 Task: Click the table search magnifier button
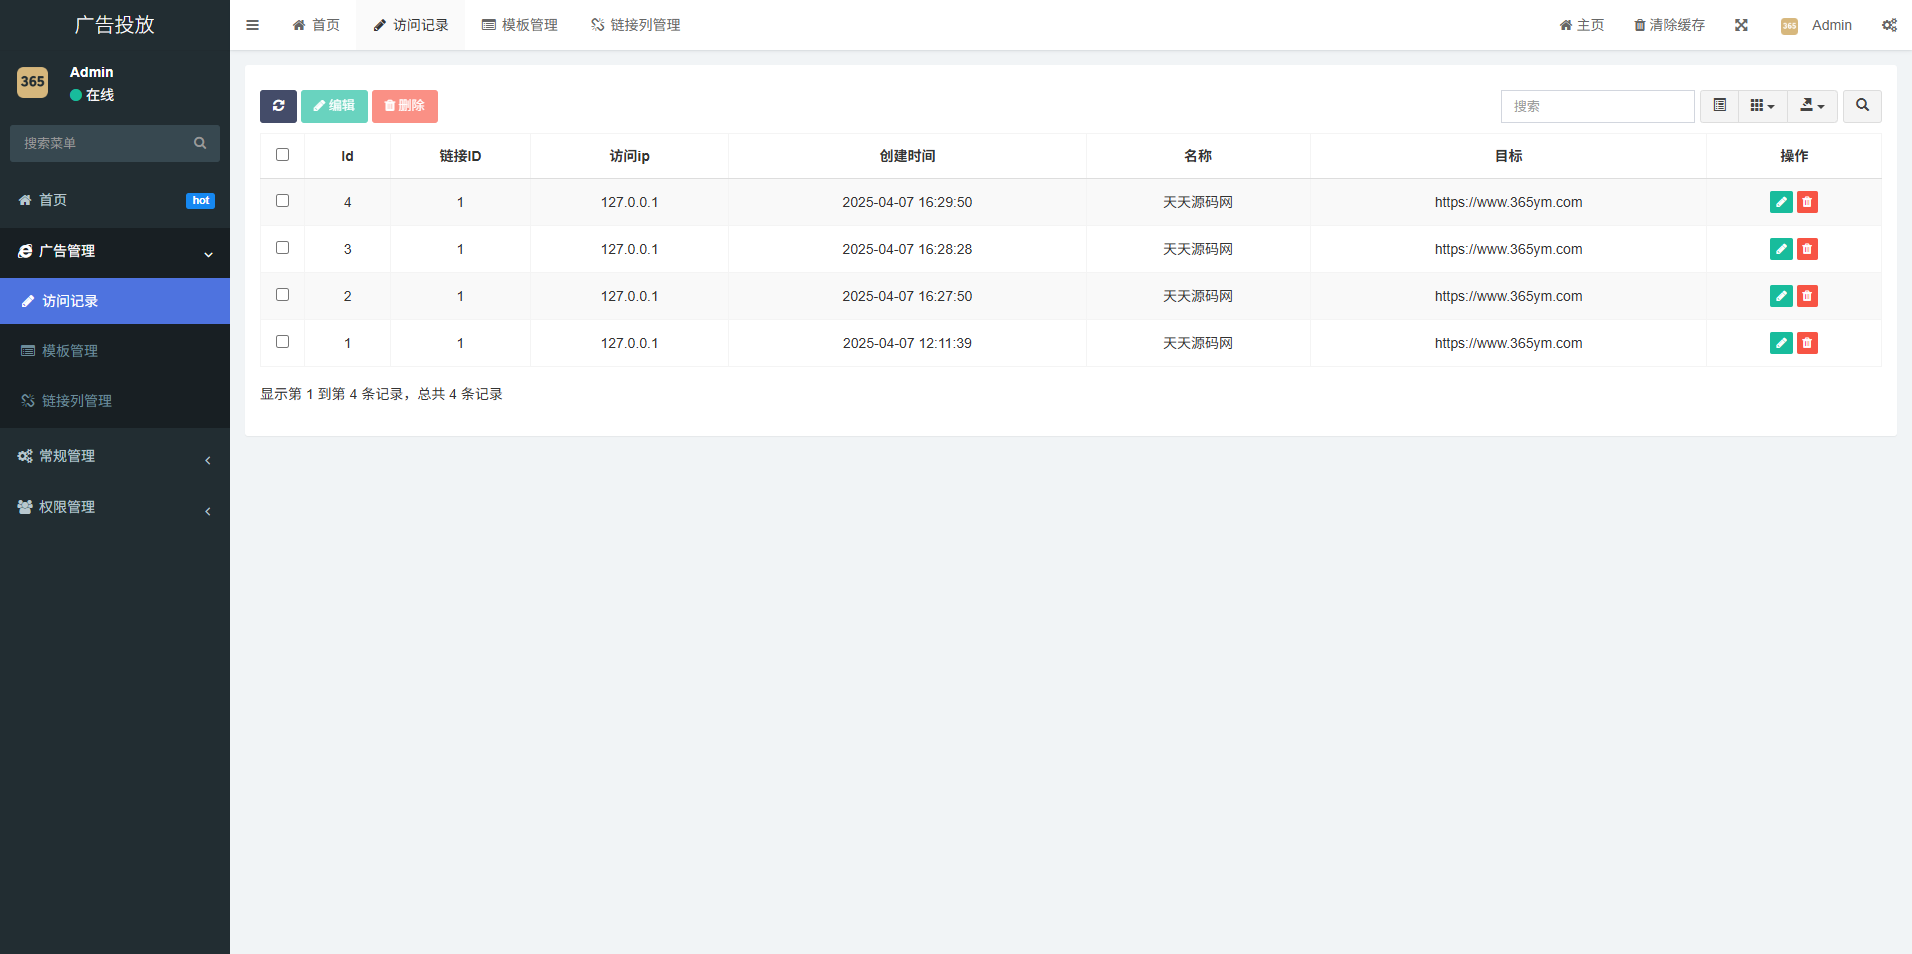click(x=1862, y=106)
